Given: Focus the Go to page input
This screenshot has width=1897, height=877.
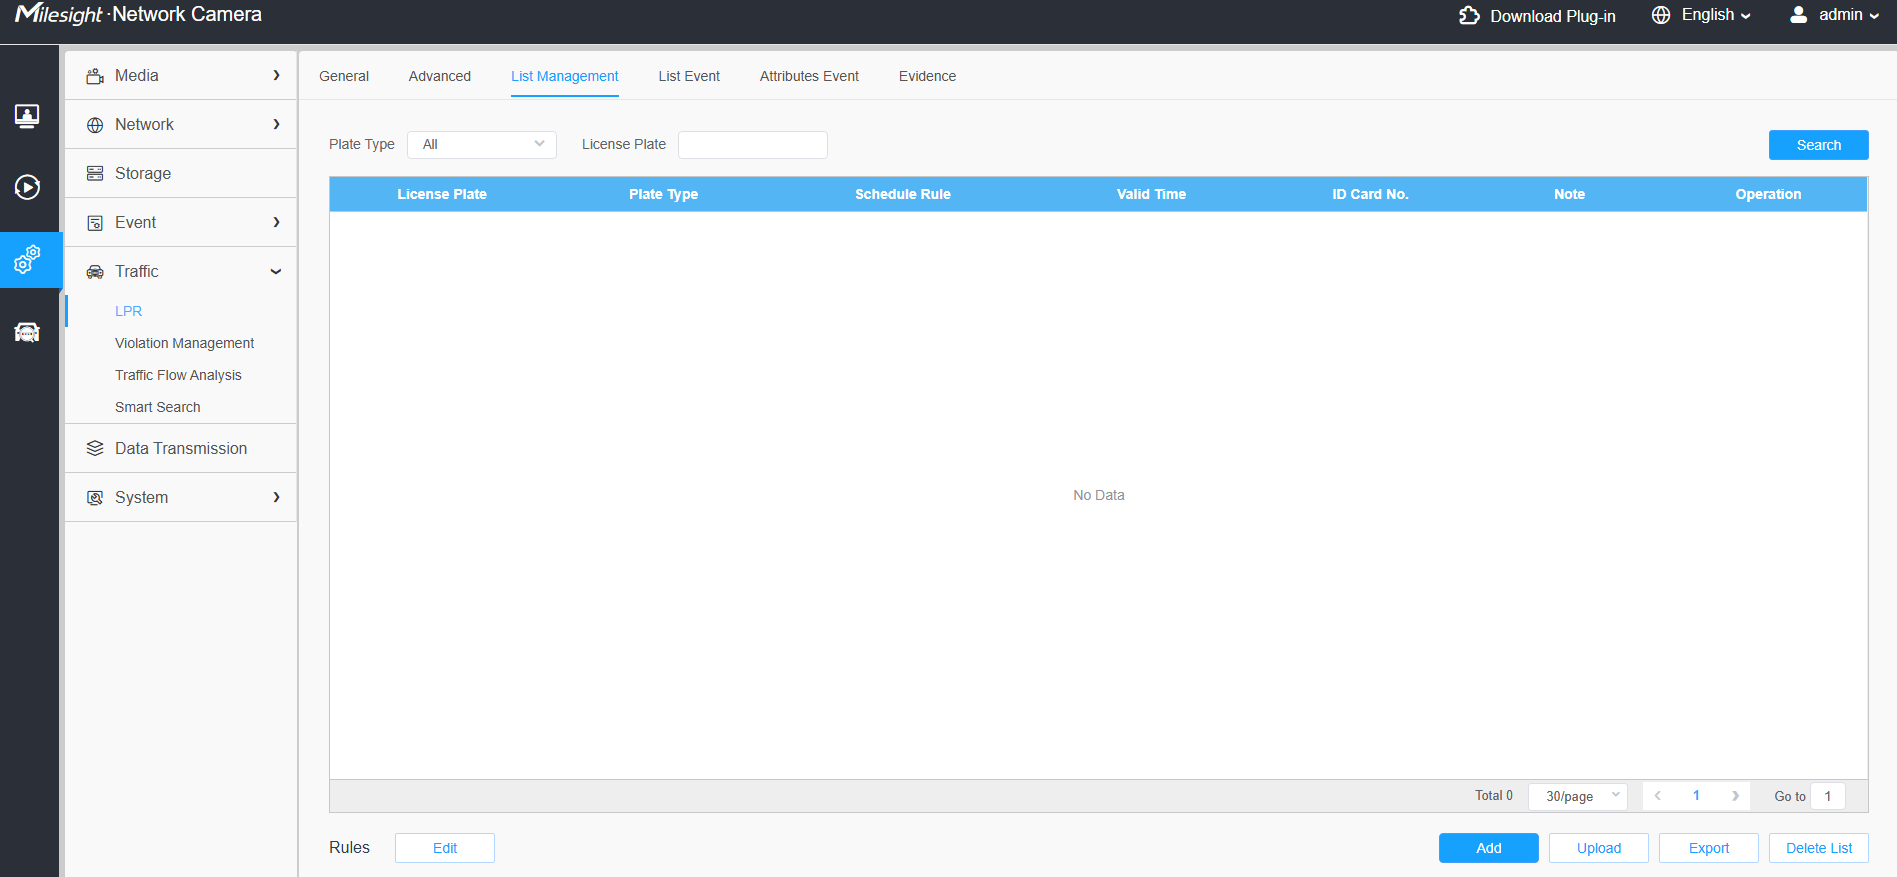Looking at the screenshot, I should pyautogui.click(x=1828, y=797).
